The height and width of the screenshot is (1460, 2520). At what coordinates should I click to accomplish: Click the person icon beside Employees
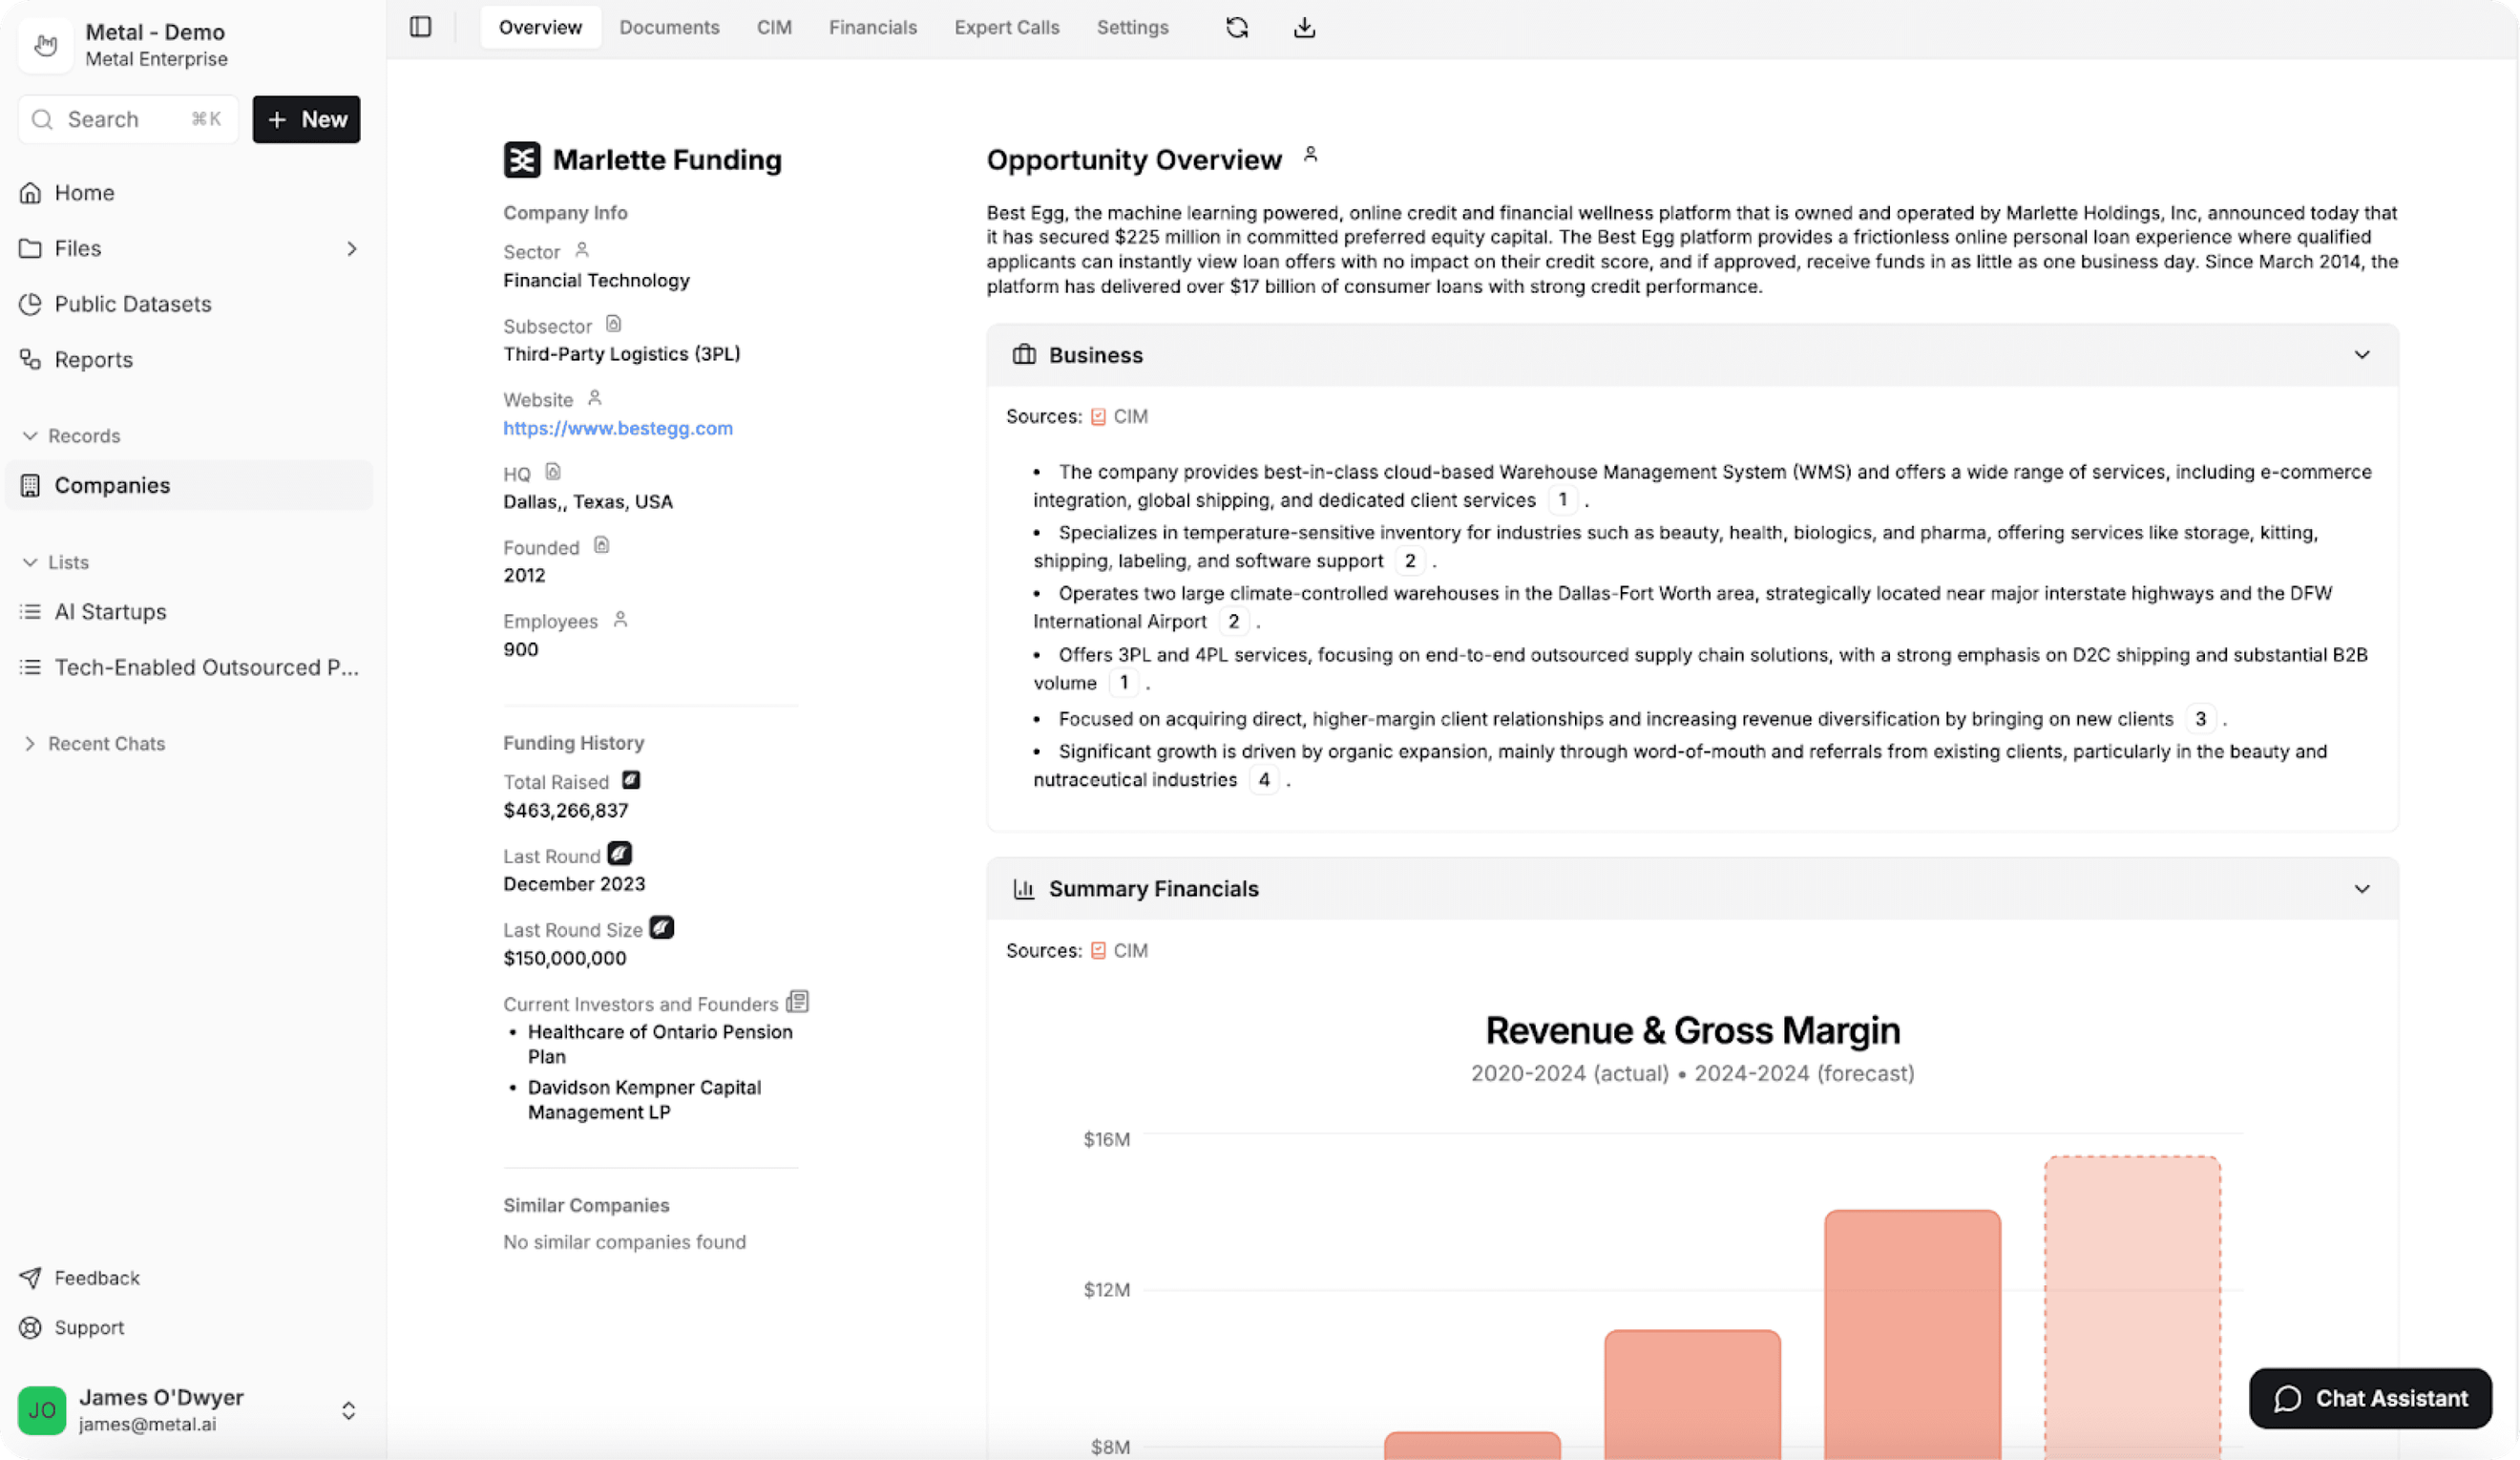click(x=620, y=619)
